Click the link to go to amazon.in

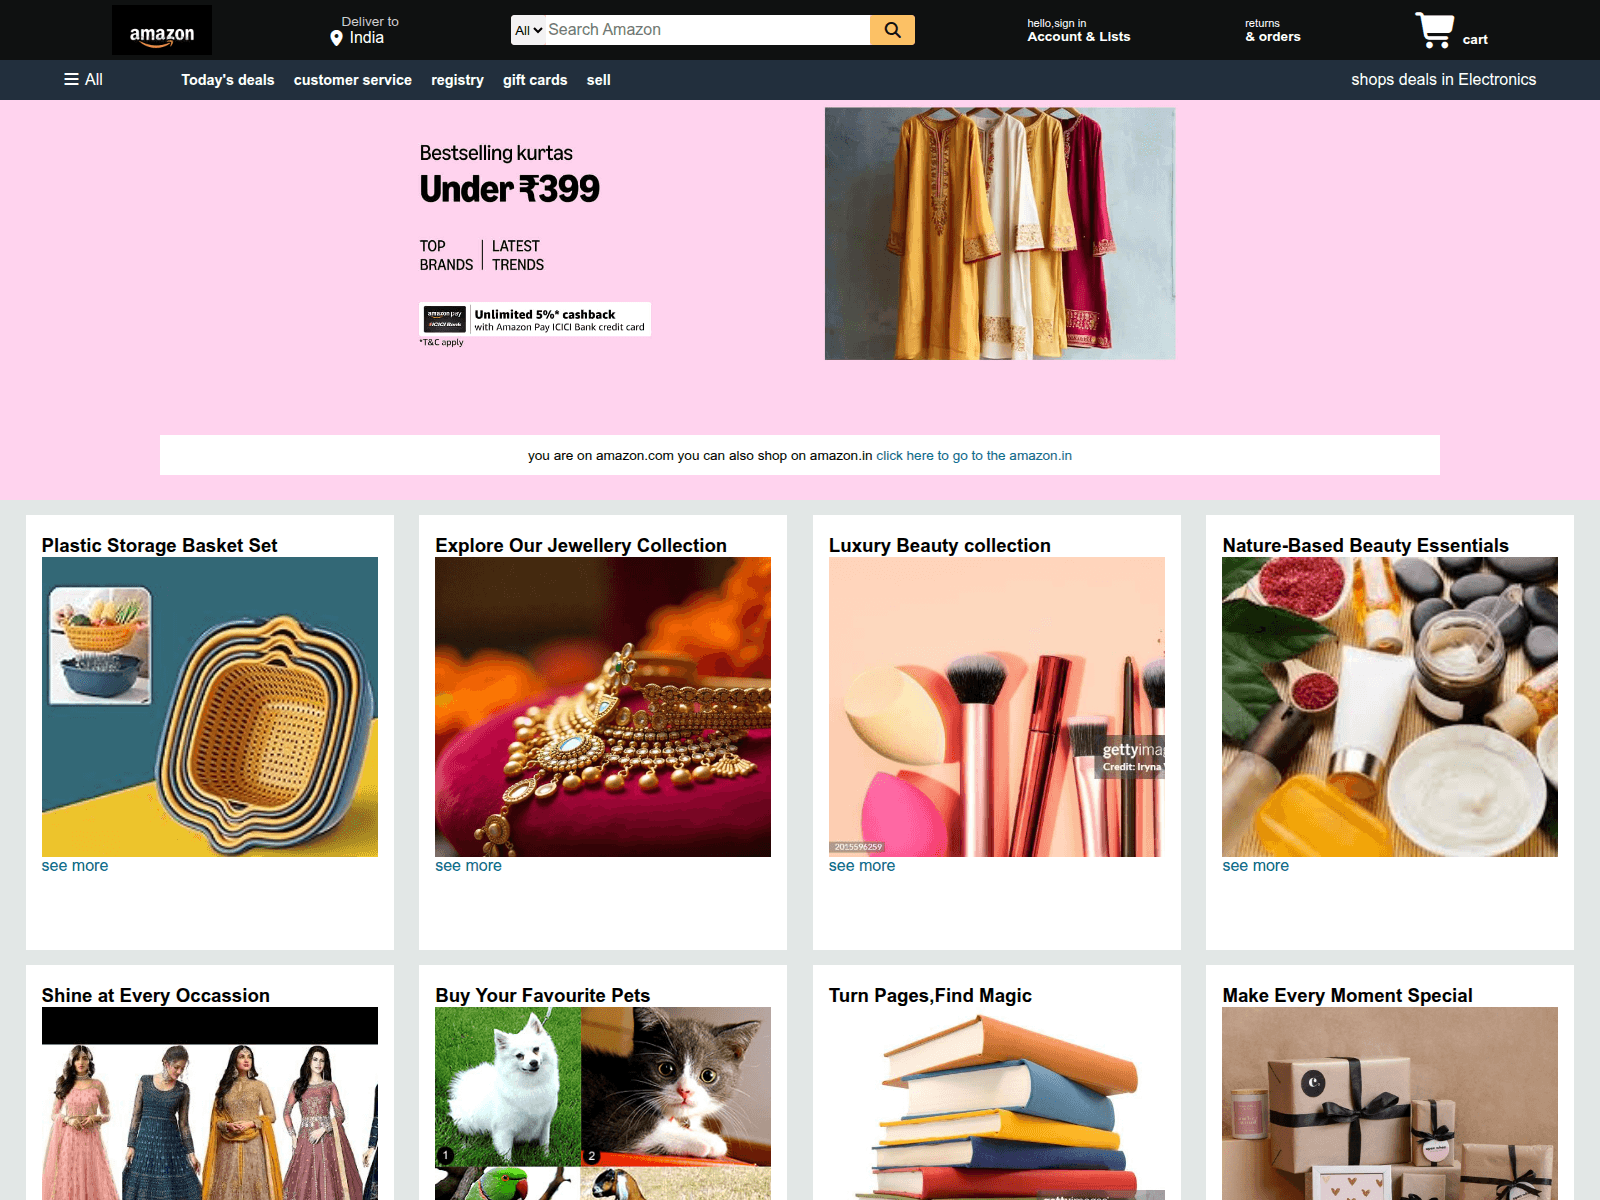point(974,455)
